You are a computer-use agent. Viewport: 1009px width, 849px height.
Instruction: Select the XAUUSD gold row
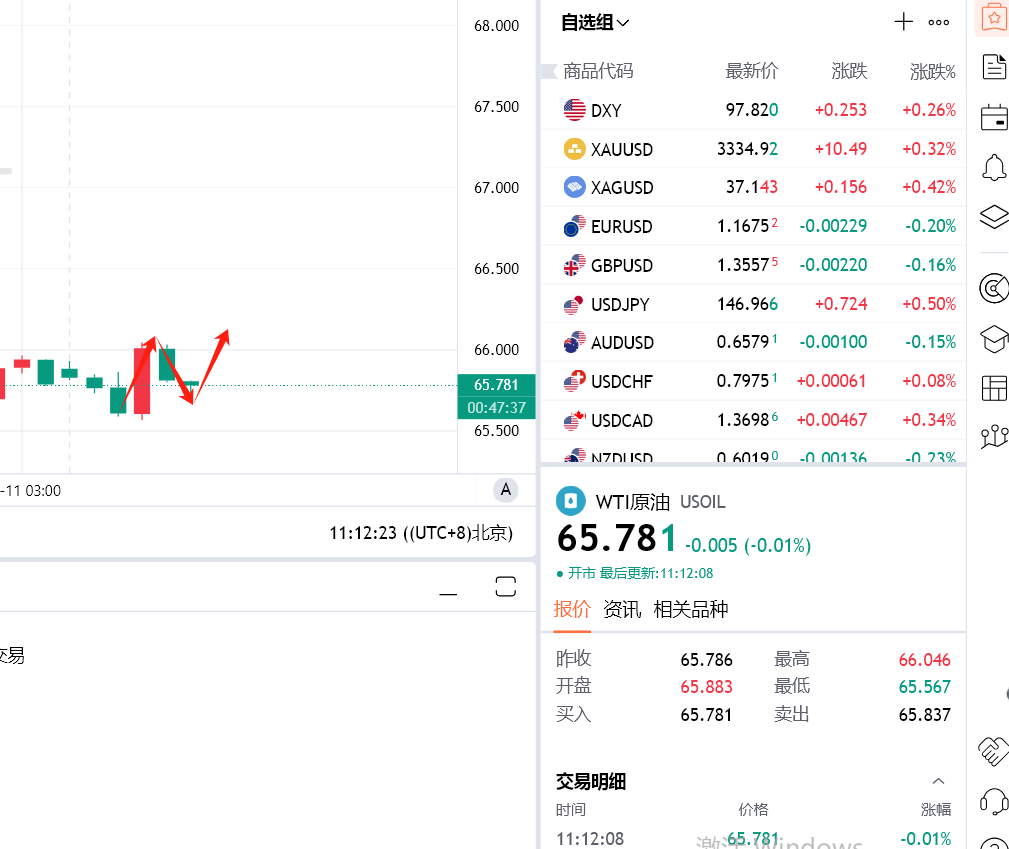click(753, 149)
